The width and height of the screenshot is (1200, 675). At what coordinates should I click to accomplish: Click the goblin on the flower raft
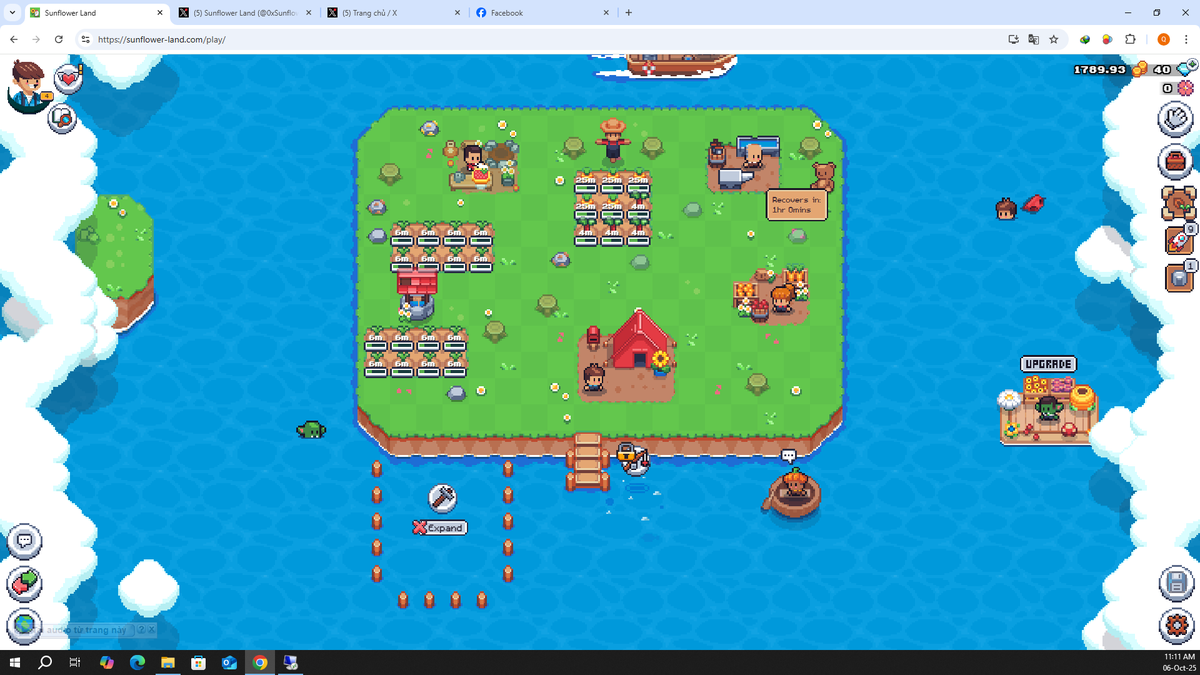[x=1047, y=410]
